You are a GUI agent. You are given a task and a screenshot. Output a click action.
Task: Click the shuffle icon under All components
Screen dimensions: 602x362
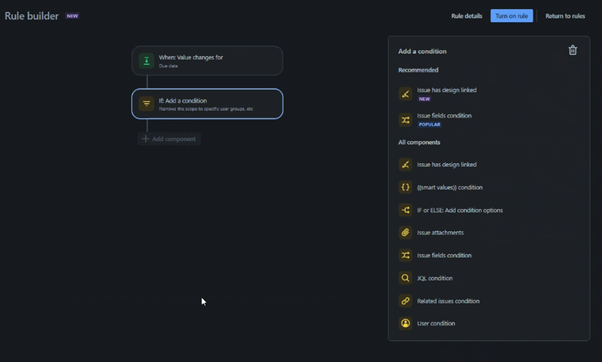point(405,255)
